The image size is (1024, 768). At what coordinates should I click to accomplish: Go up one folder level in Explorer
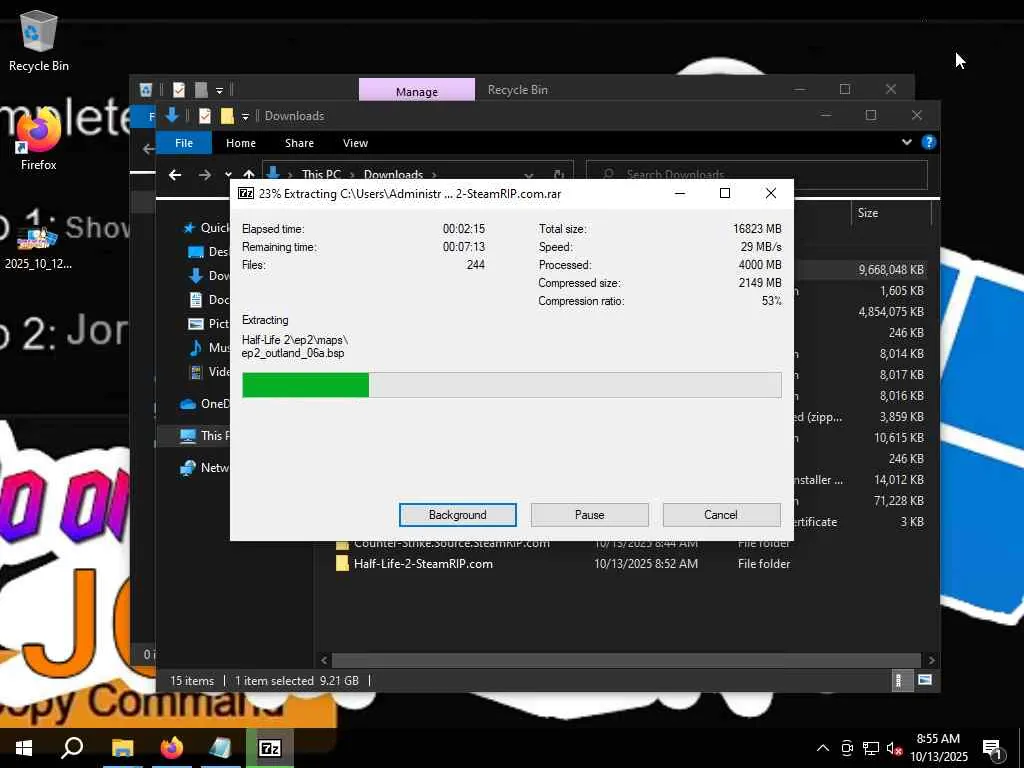[249, 174]
